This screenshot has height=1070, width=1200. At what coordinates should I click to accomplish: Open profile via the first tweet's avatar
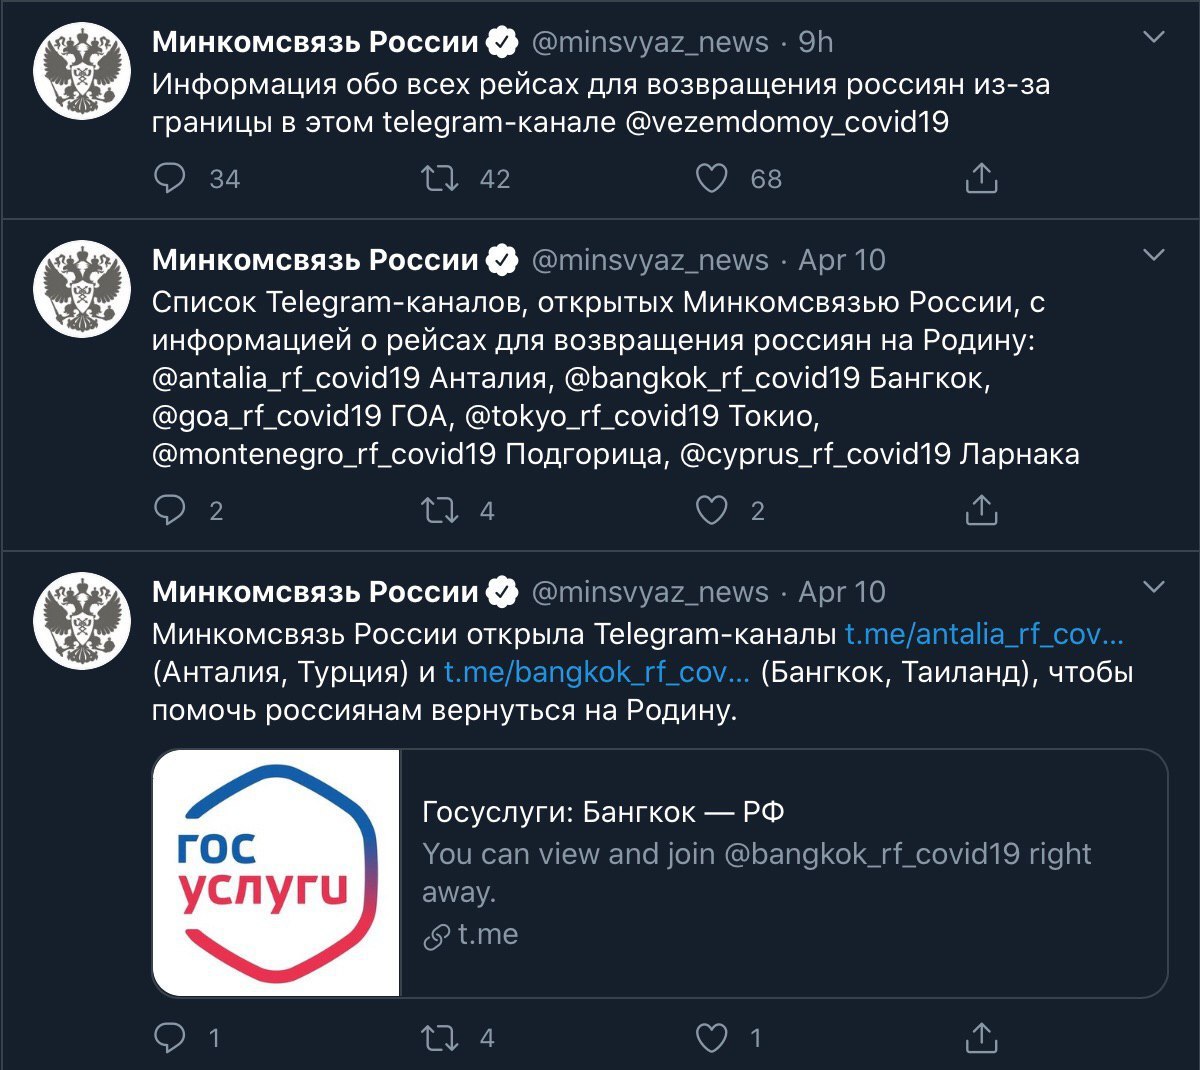[83, 72]
